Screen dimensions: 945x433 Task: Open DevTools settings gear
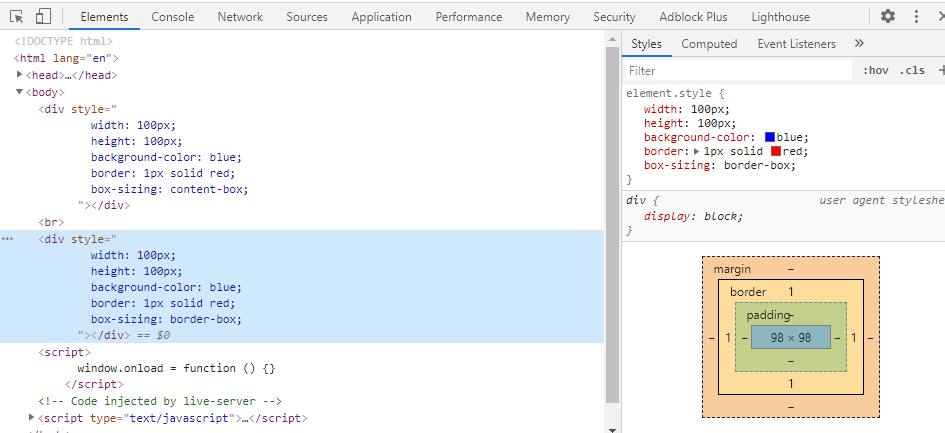(888, 16)
